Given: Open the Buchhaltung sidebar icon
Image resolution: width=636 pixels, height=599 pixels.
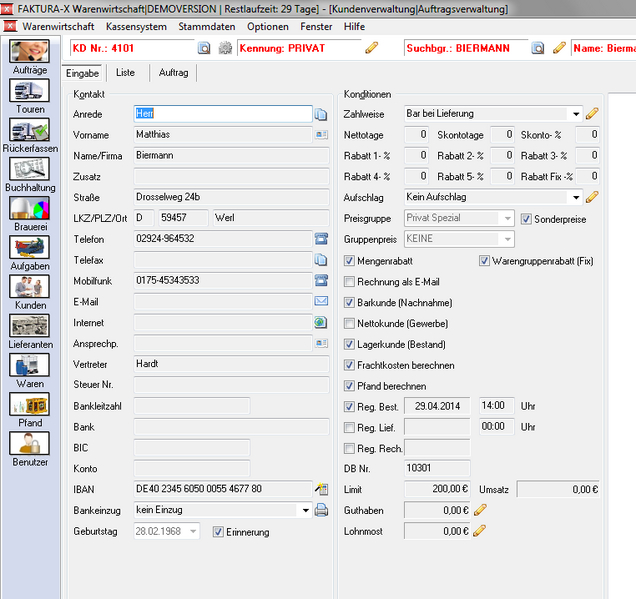Looking at the screenshot, I should [x=30, y=169].
